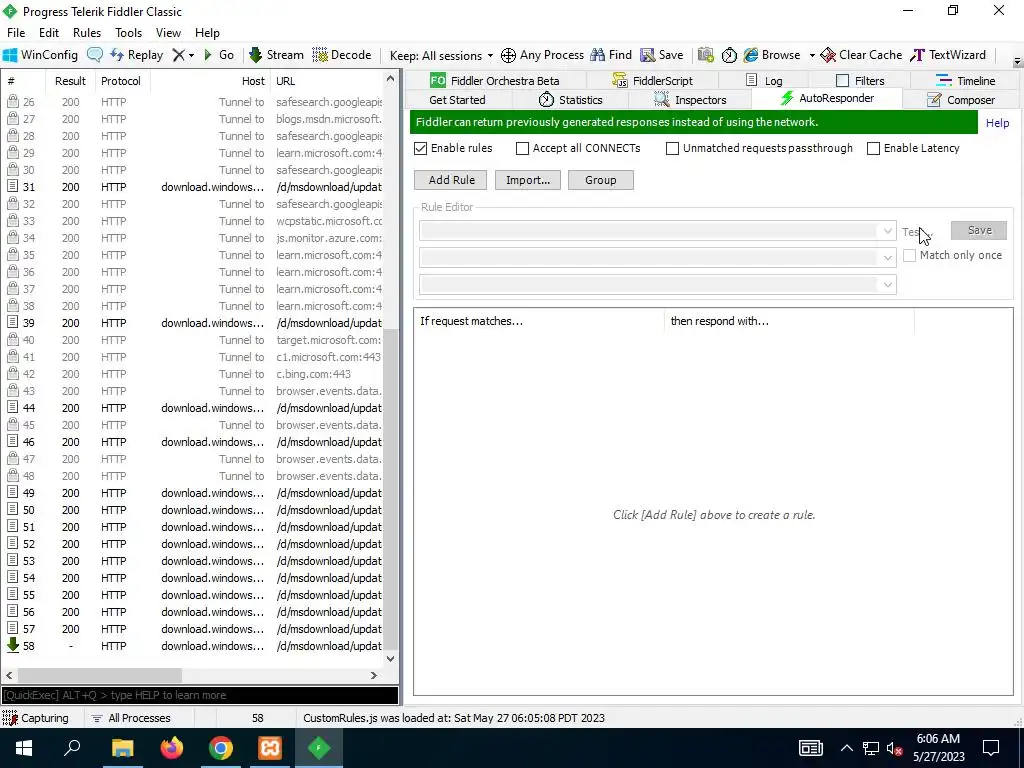Toggle Stream mode
Image resolution: width=1024 pixels, height=768 pixels.
(x=276, y=55)
